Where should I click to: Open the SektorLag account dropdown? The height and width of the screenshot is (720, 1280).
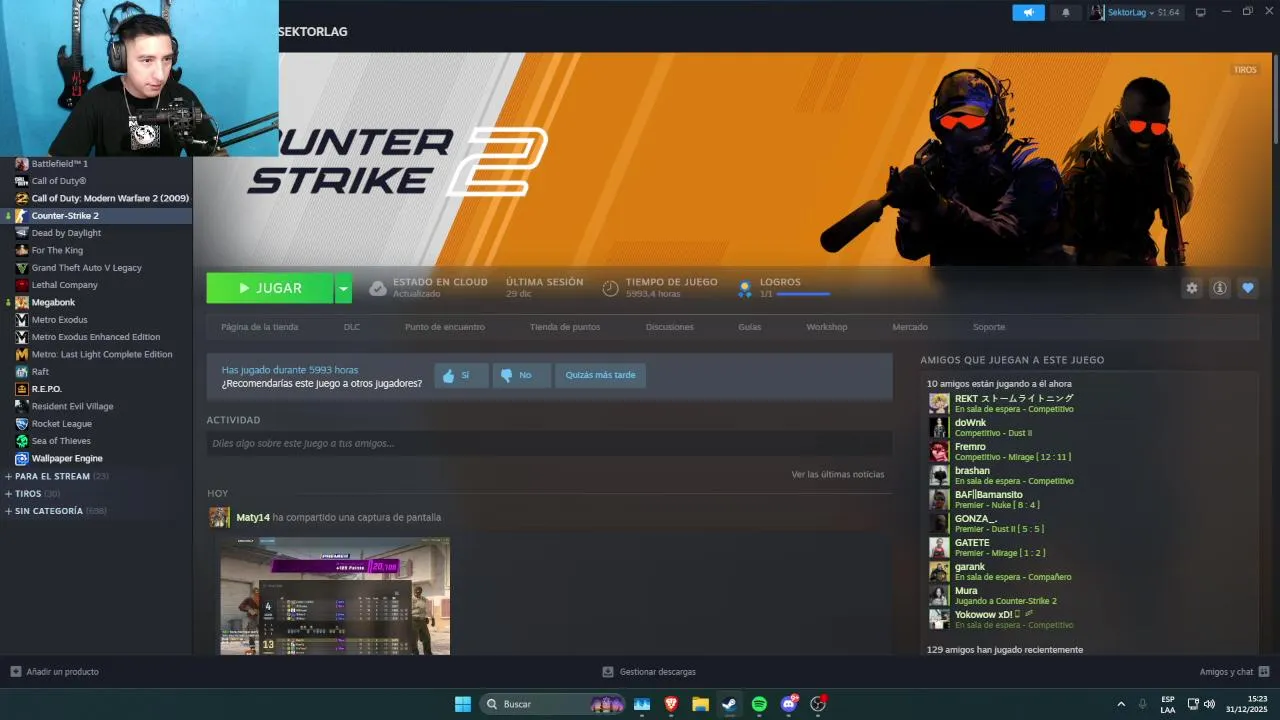[x=1135, y=12]
